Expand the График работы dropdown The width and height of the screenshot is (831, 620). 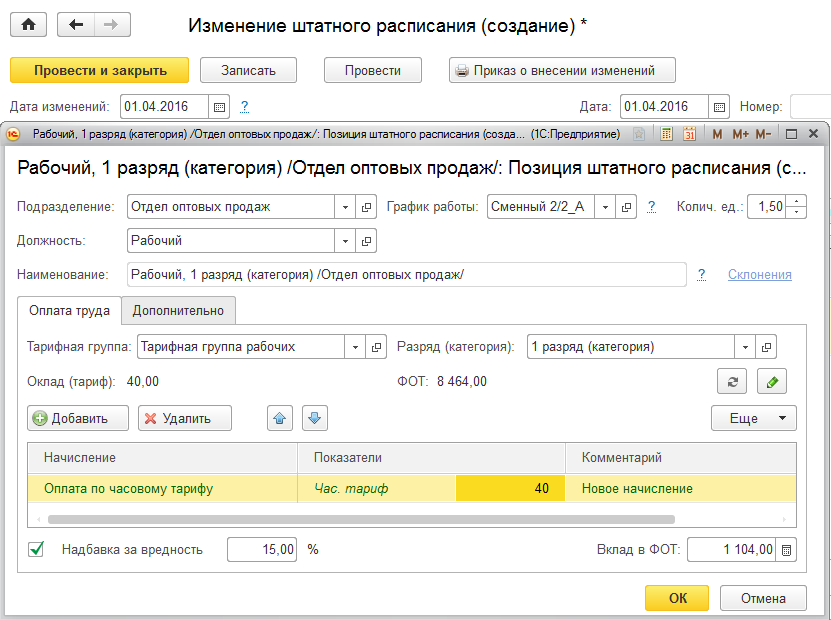[606, 207]
